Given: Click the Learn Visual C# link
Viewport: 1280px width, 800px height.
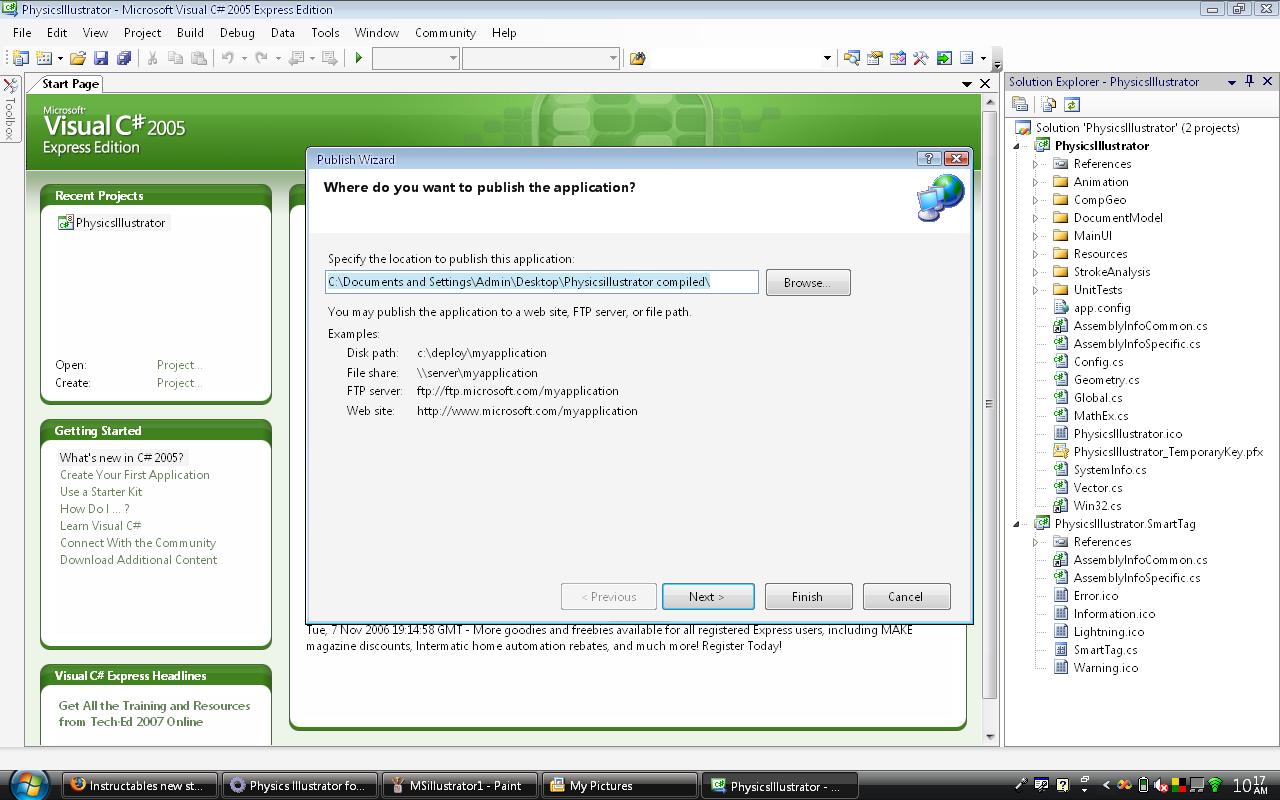Looking at the screenshot, I should (100, 525).
